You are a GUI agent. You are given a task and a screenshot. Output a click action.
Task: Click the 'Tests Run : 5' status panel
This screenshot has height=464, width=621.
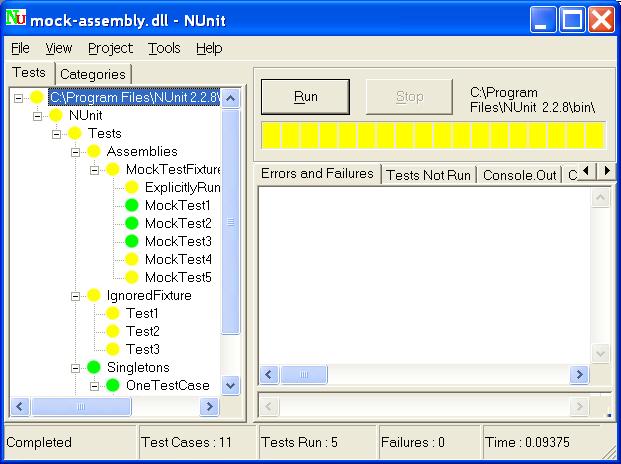coord(318,442)
